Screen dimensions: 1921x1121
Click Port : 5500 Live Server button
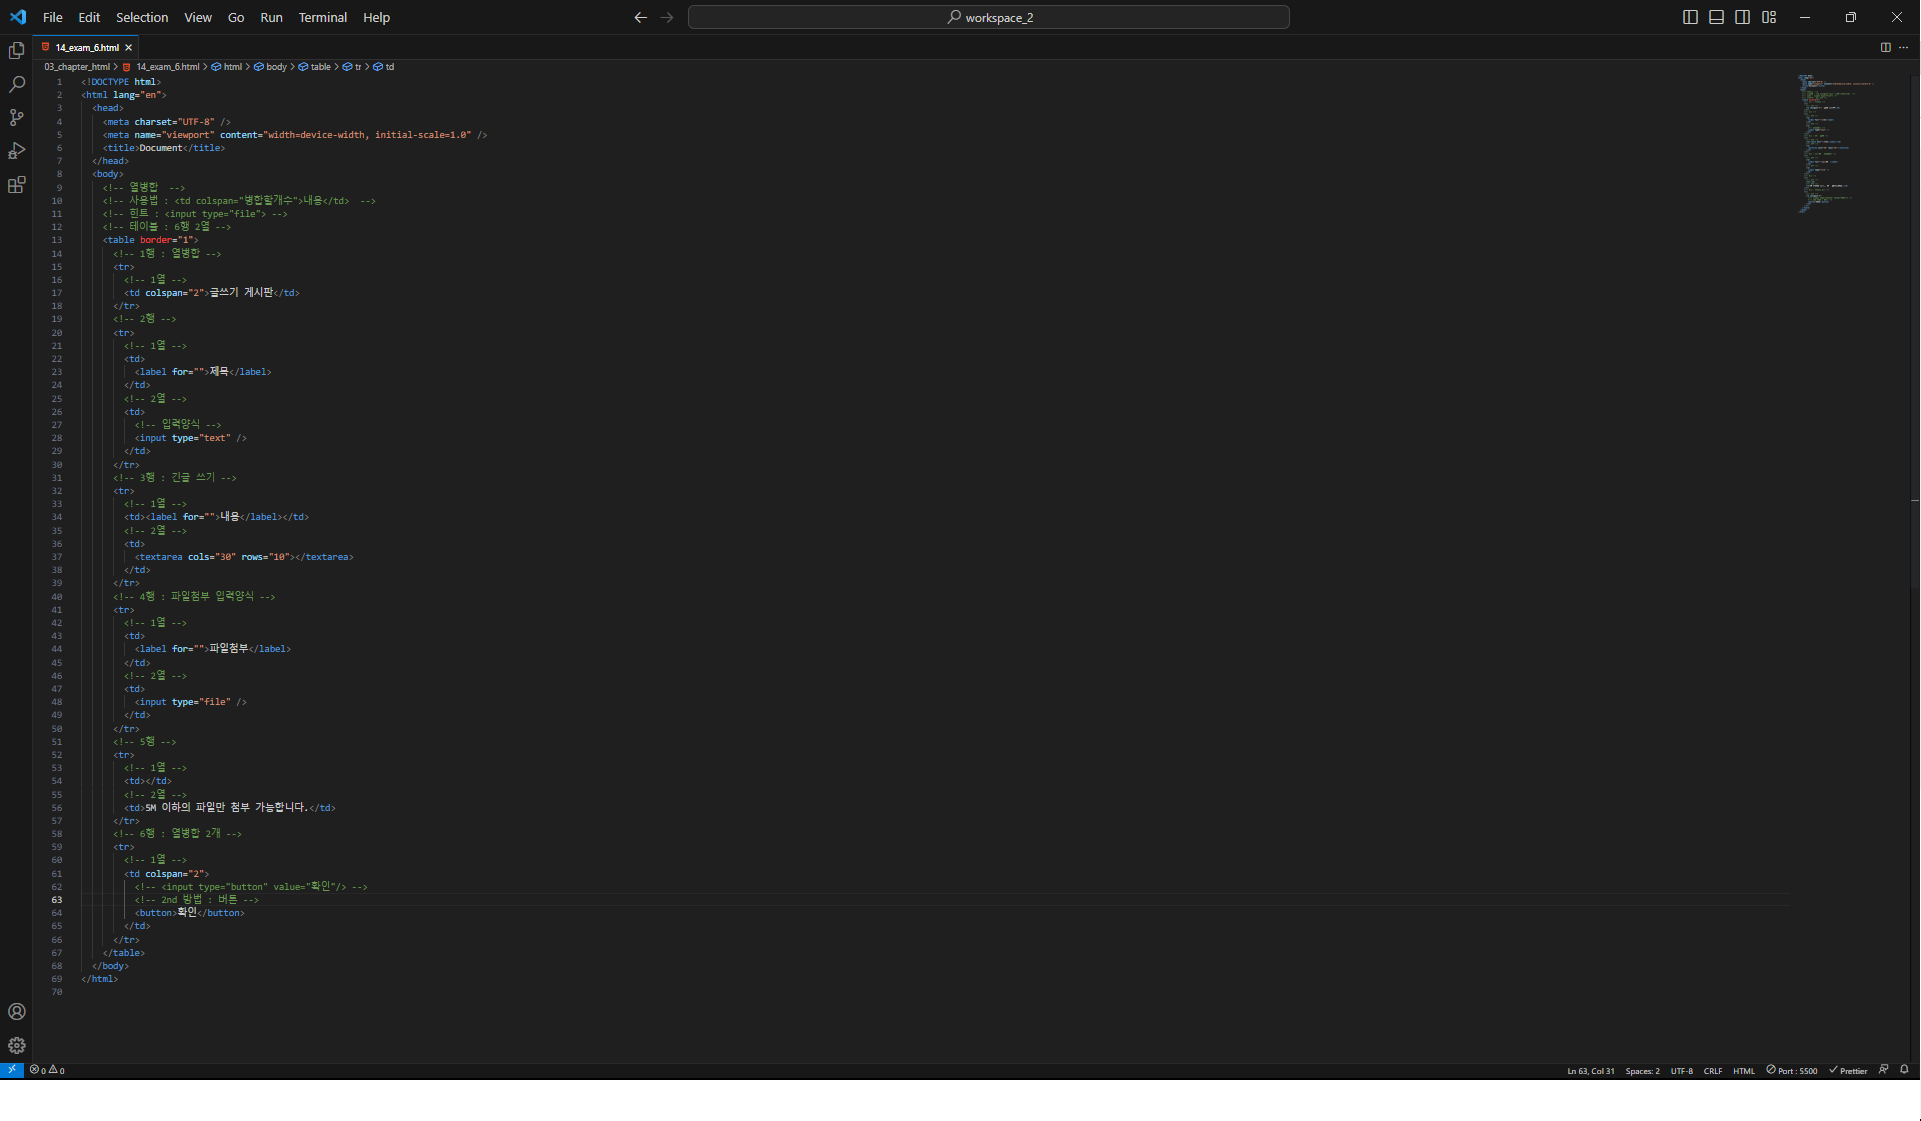pos(1791,1071)
